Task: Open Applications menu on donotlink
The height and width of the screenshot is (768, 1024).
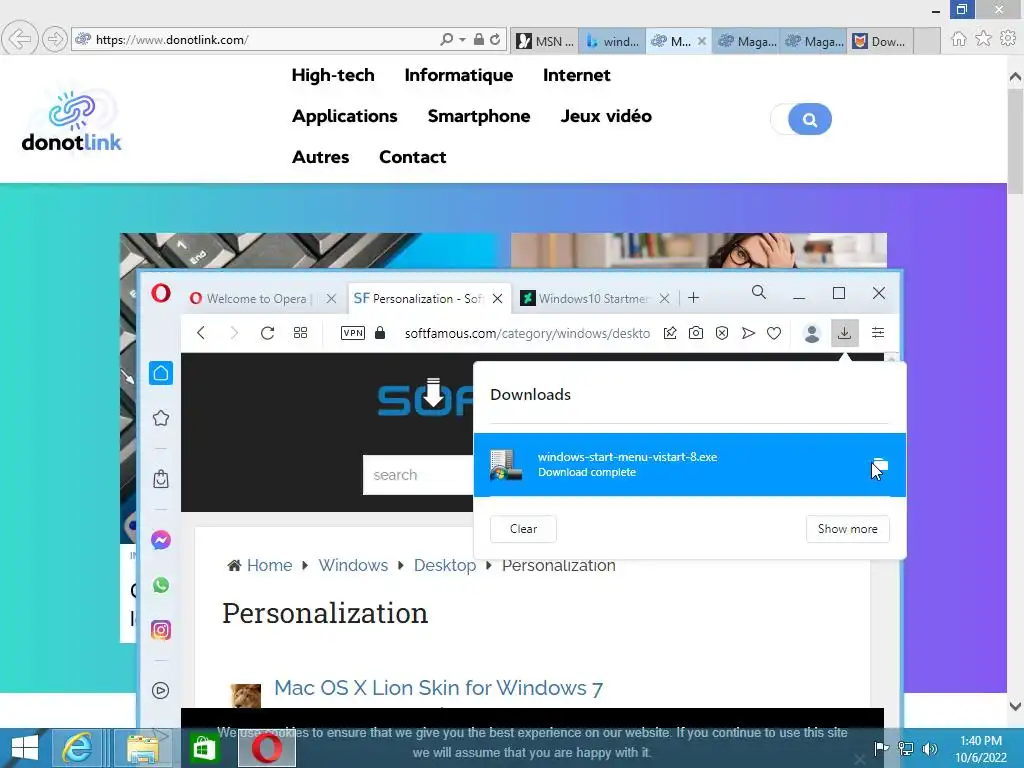Action: (345, 116)
